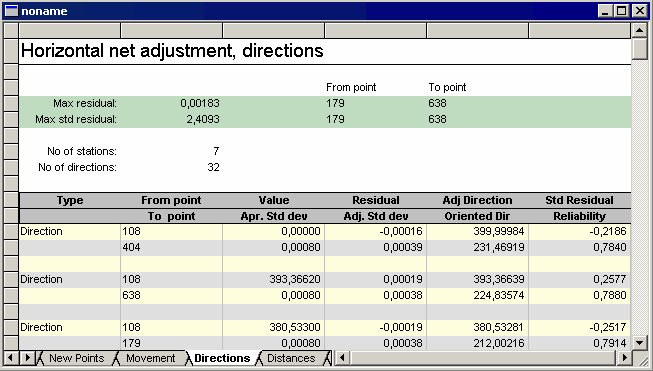The image size is (653, 371).
Task: Click the From point label above 179
Action: [351, 87]
